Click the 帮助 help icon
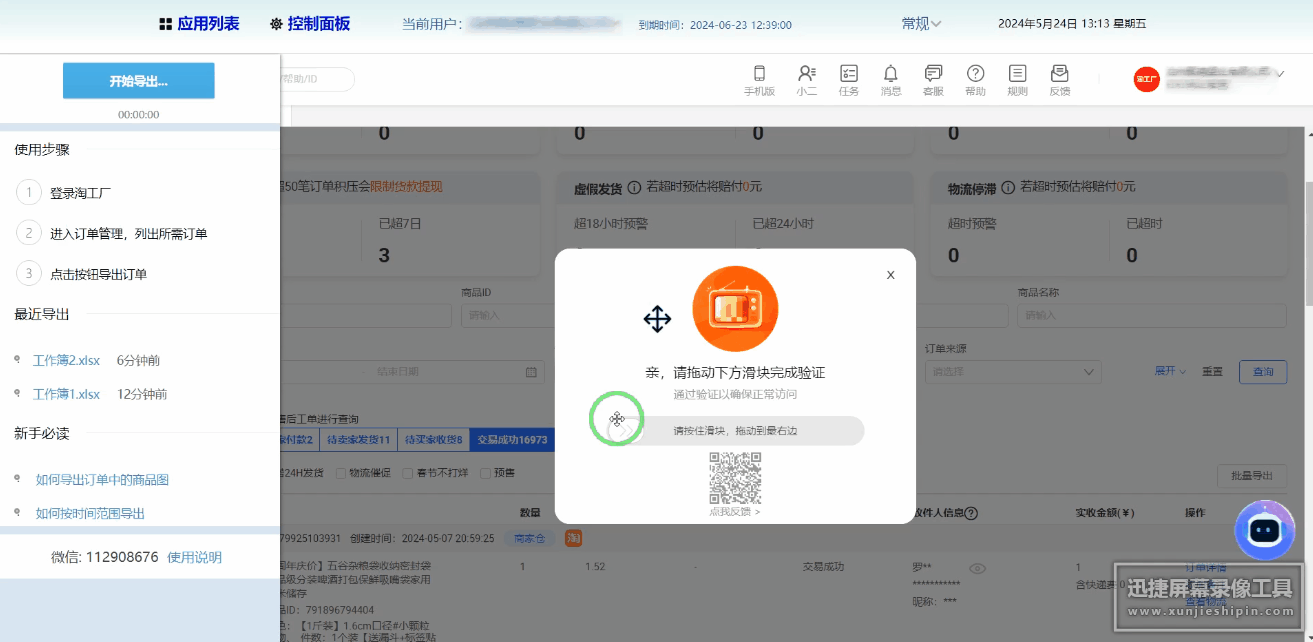The width and height of the screenshot is (1313, 642). (x=976, y=79)
